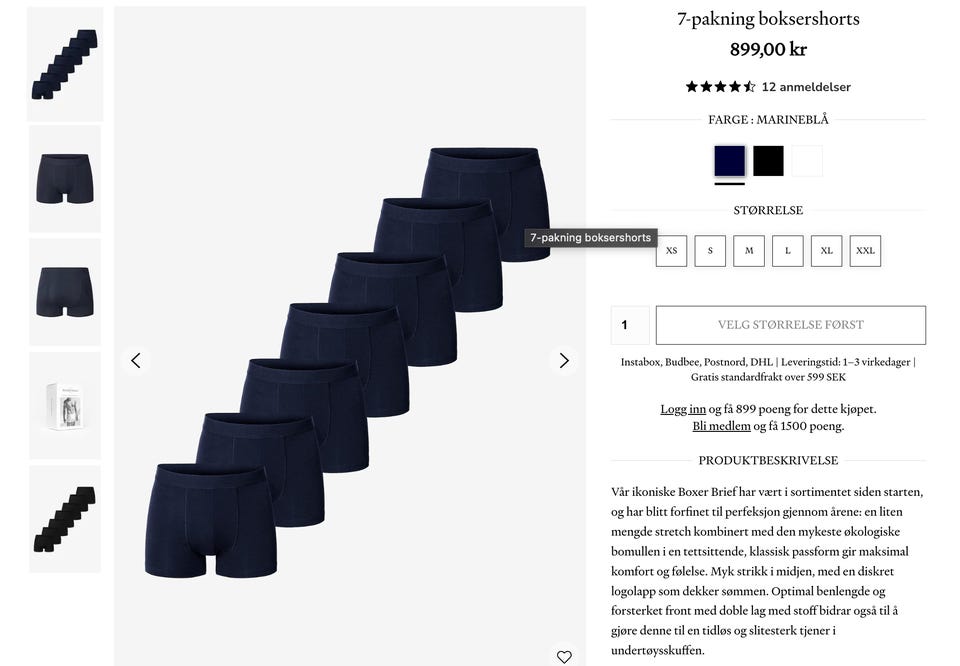Select size XL
Screen dimensions: 960x666
pos(827,251)
